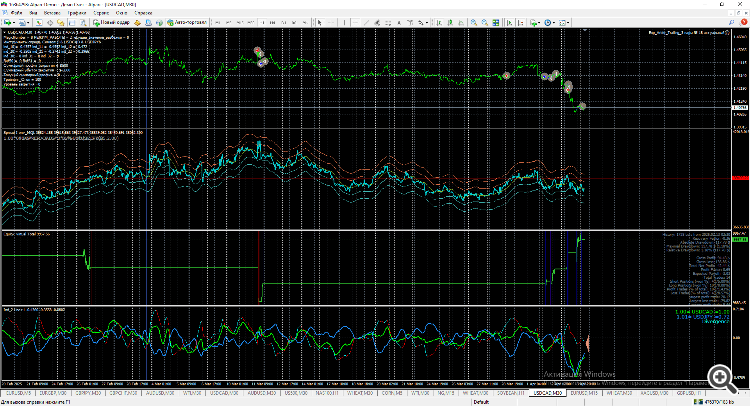Toggle chart auto scroll
Screen dimensions: 750x406
[x=510, y=22]
